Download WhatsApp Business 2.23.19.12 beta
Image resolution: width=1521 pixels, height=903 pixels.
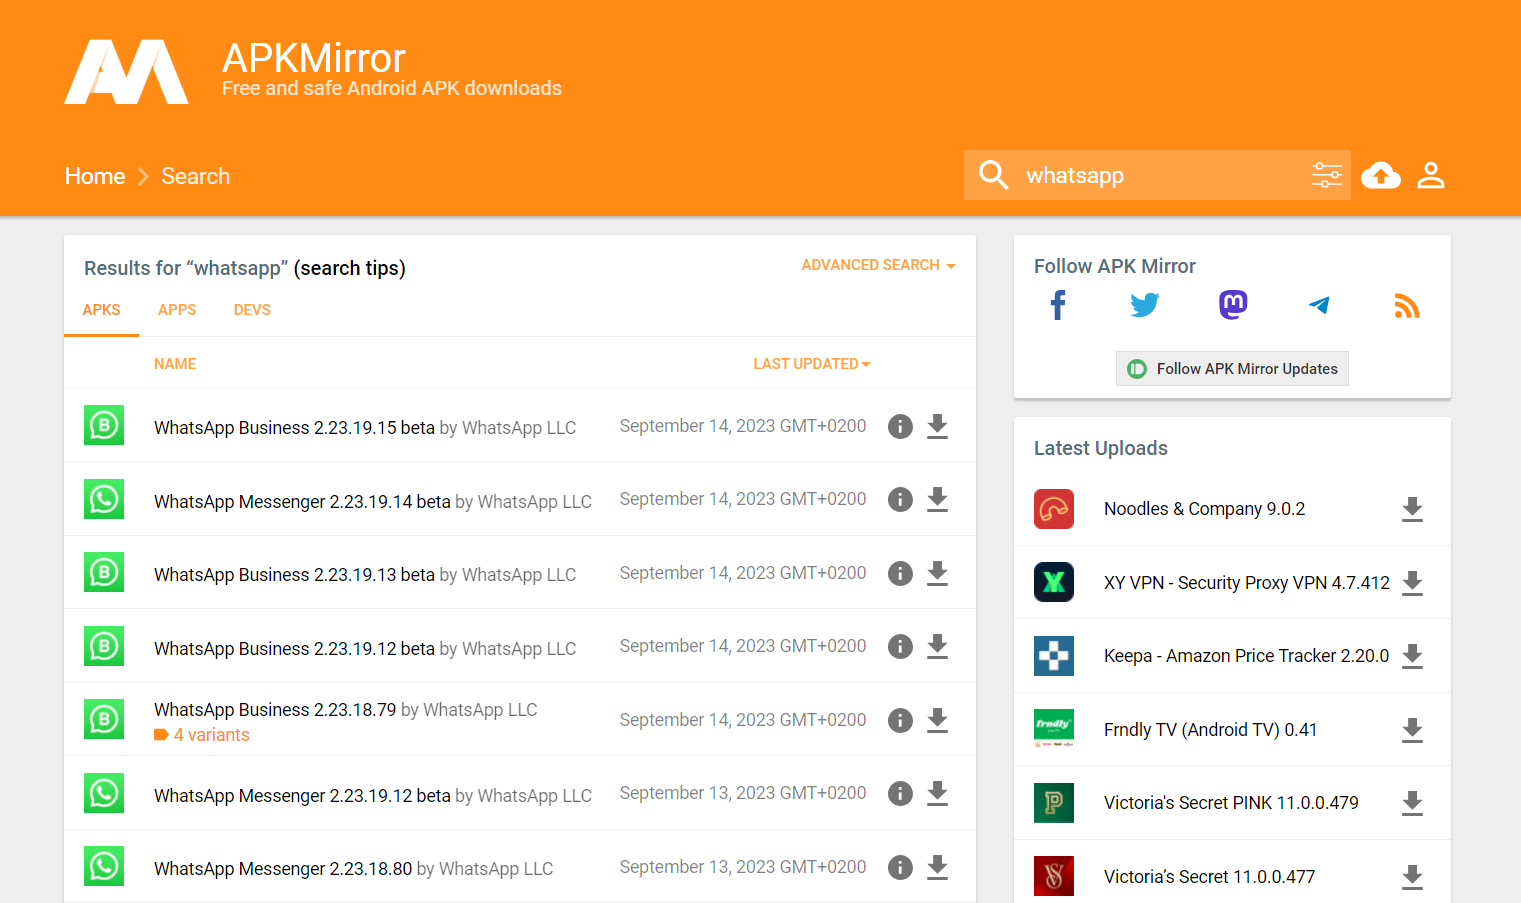point(937,646)
